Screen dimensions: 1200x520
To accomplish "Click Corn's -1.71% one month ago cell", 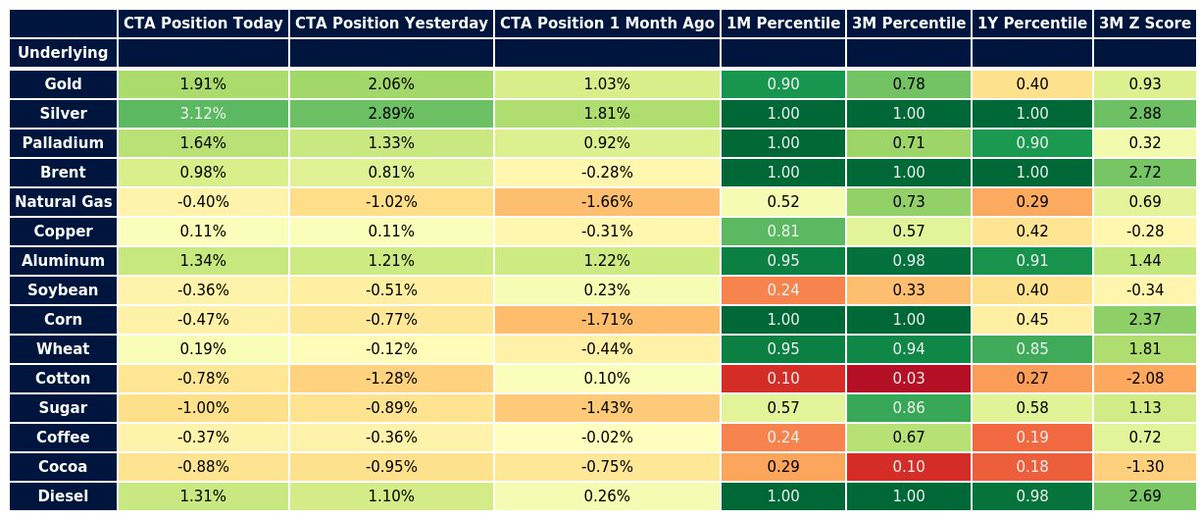I will click(x=606, y=320).
